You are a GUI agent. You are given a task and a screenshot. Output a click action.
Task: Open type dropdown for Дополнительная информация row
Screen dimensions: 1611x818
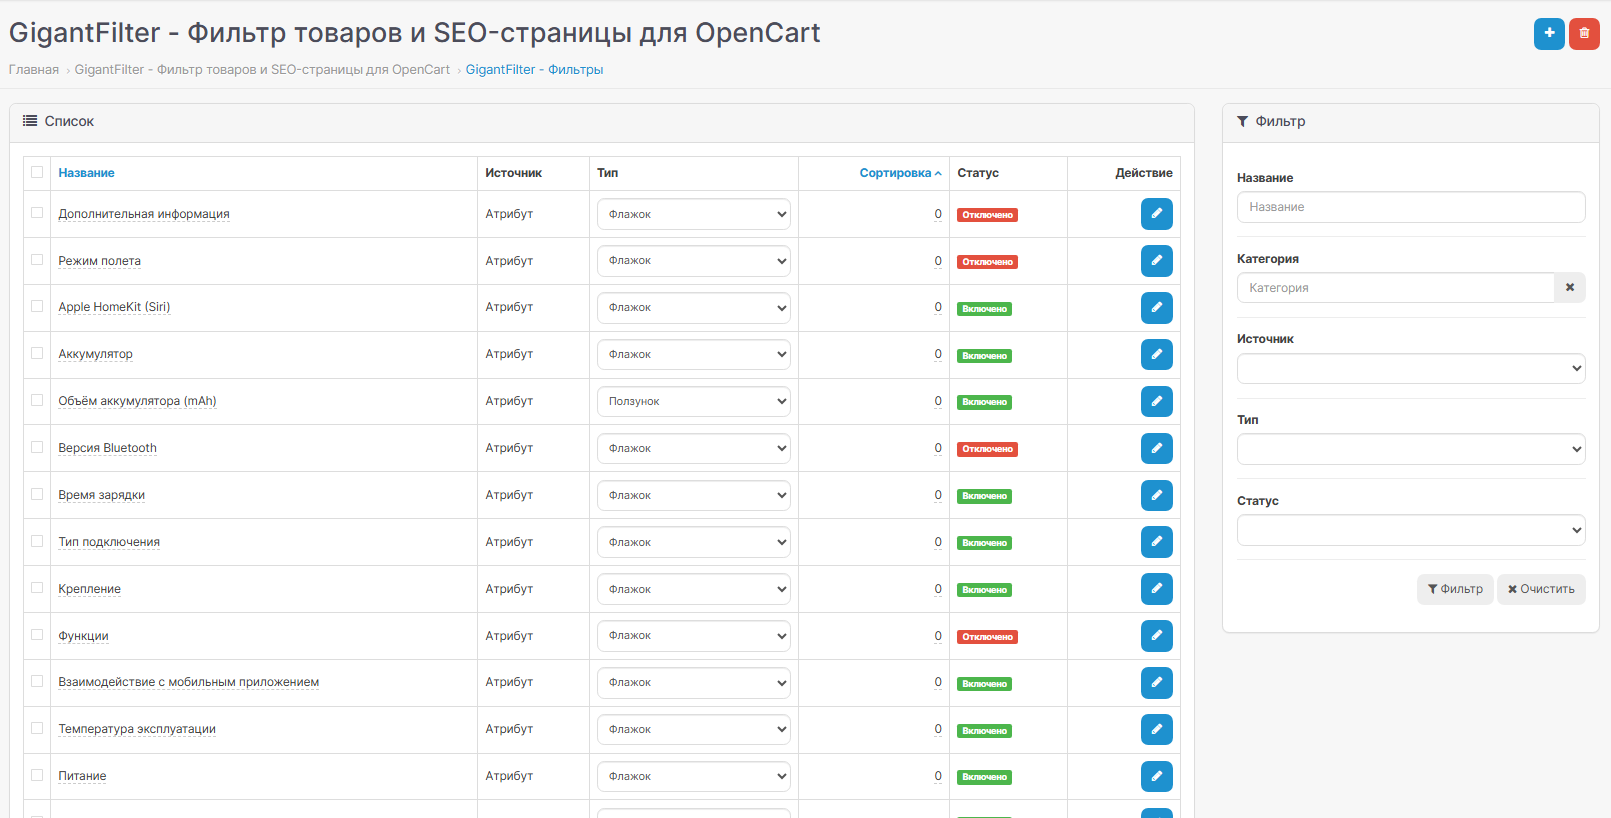coord(694,214)
